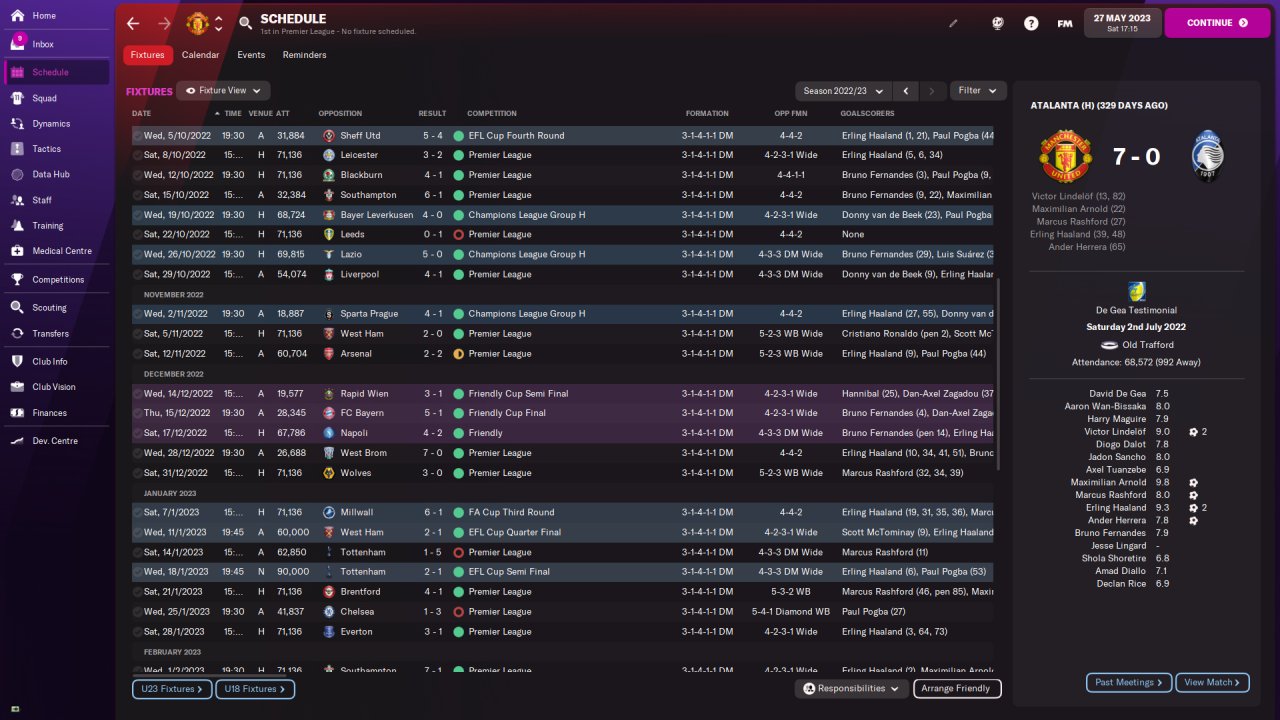Go to the previous season arrow
1280x720 pixels.
pos(906,91)
